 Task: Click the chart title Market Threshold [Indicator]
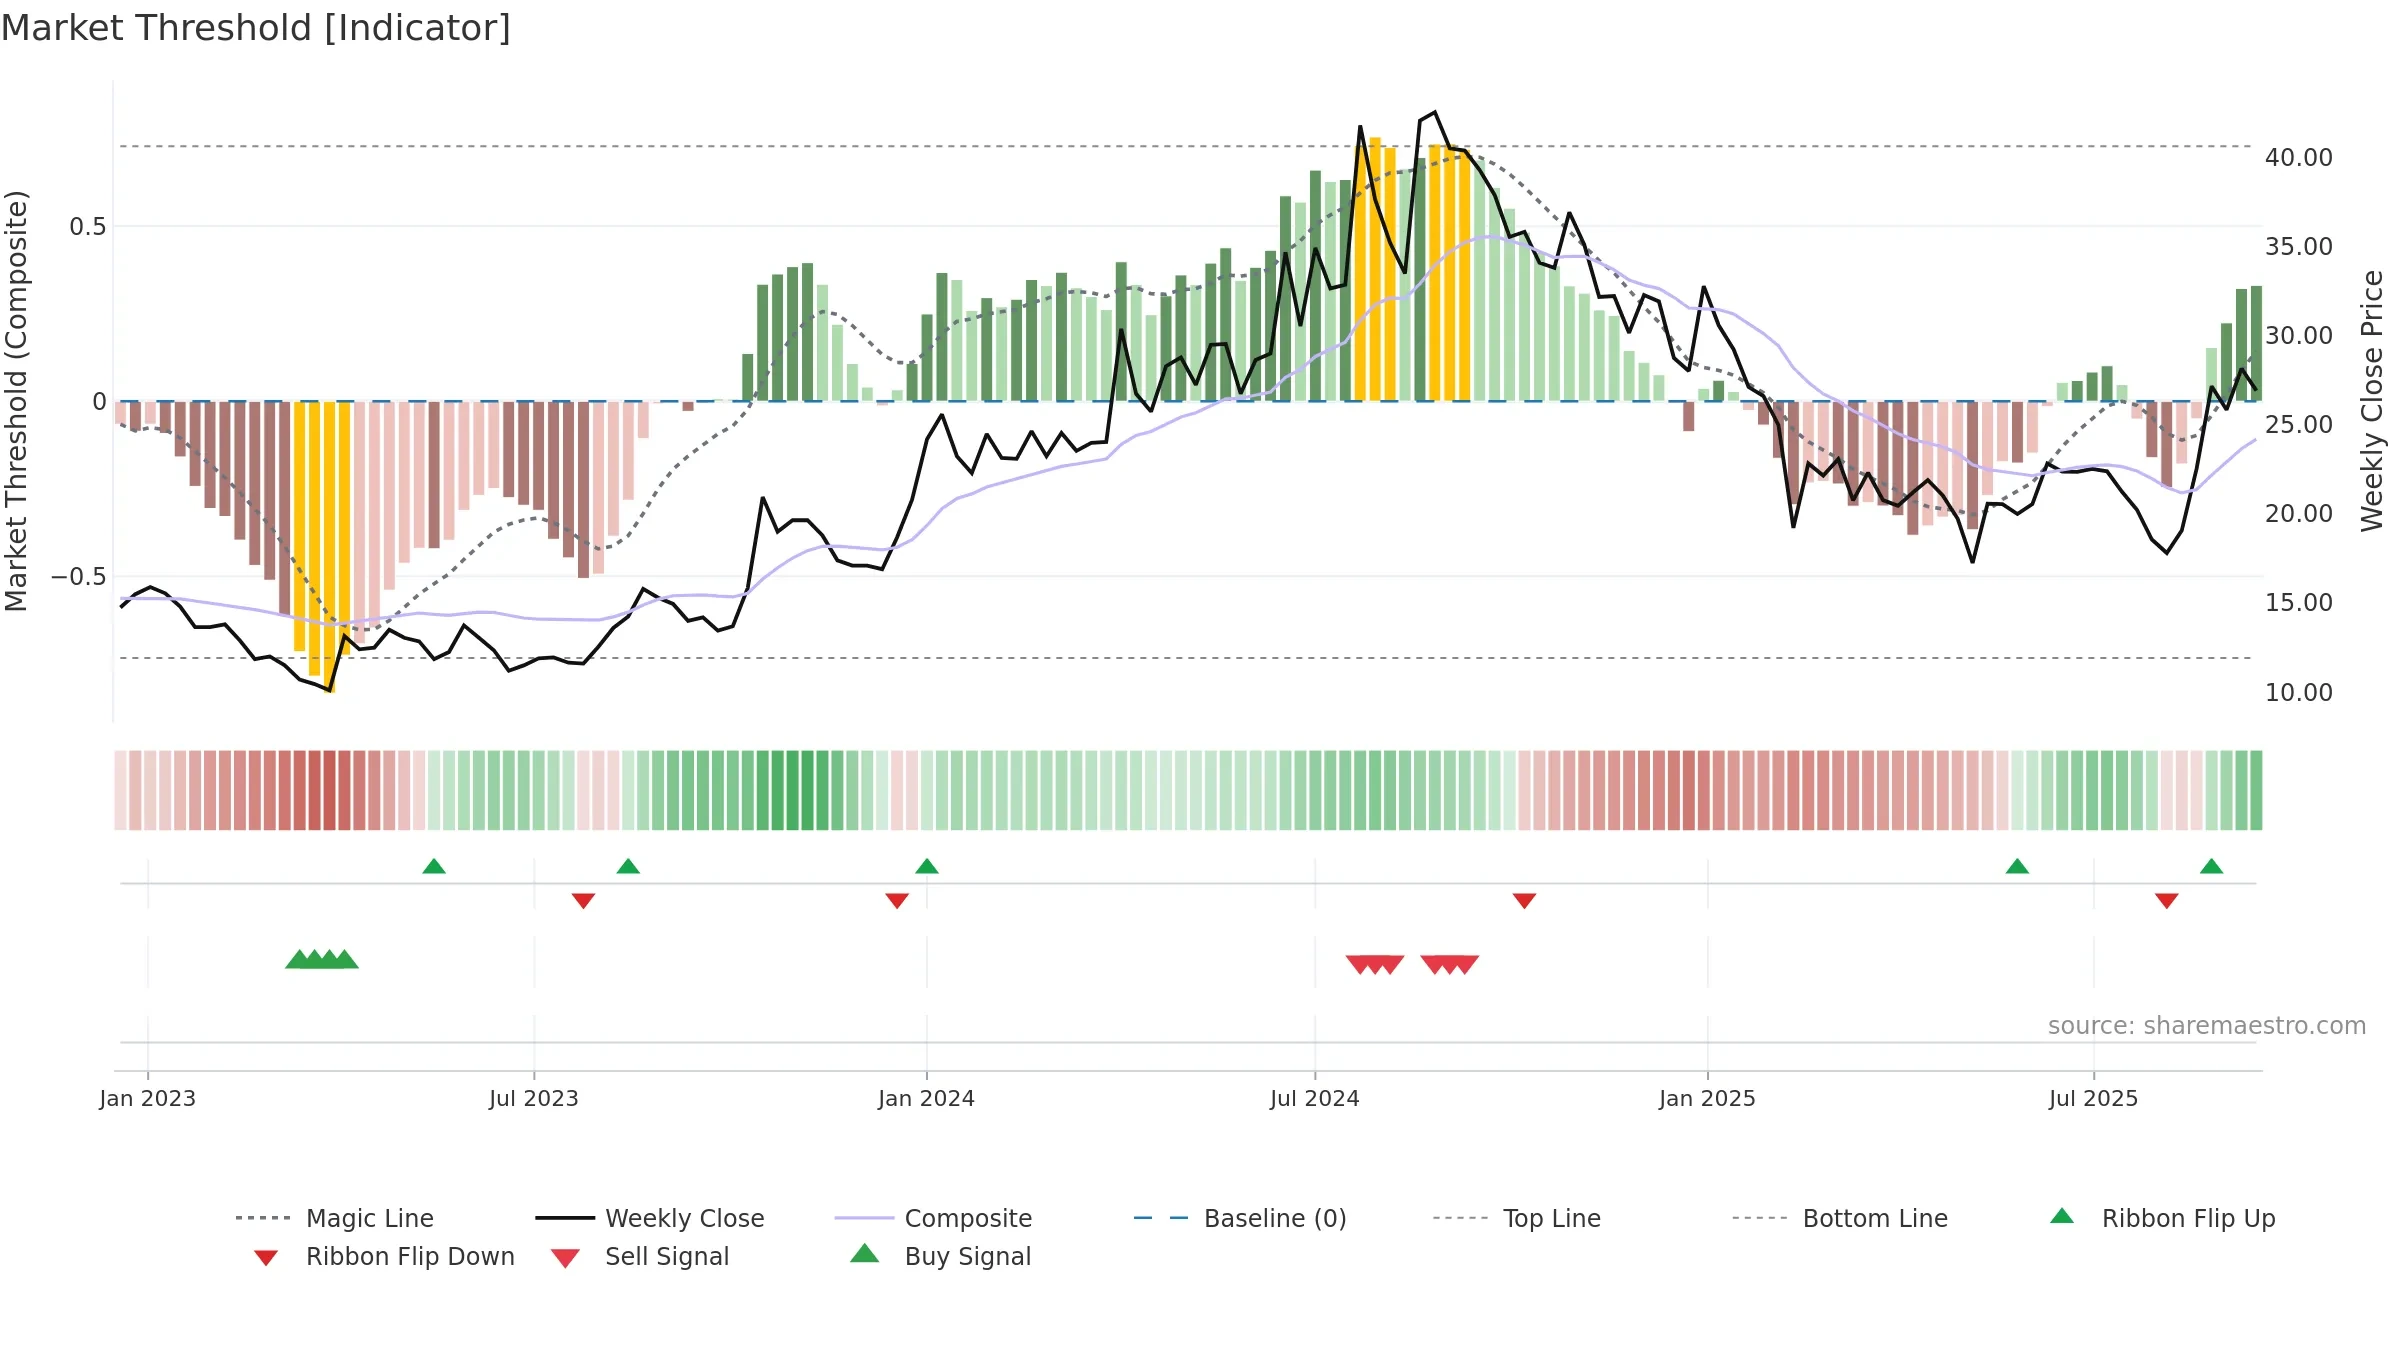[256, 28]
